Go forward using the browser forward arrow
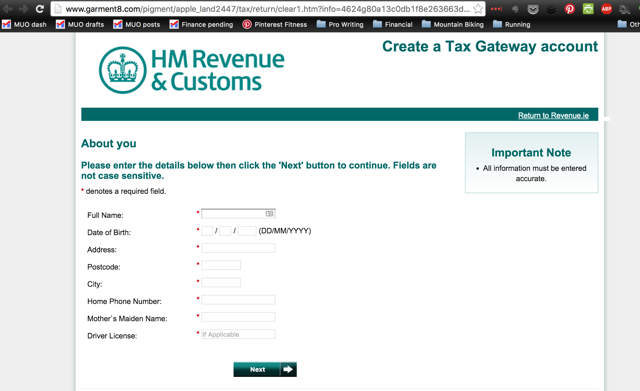Image resolution: width=640 pixels, height=391 pixels. pos(23,9)
